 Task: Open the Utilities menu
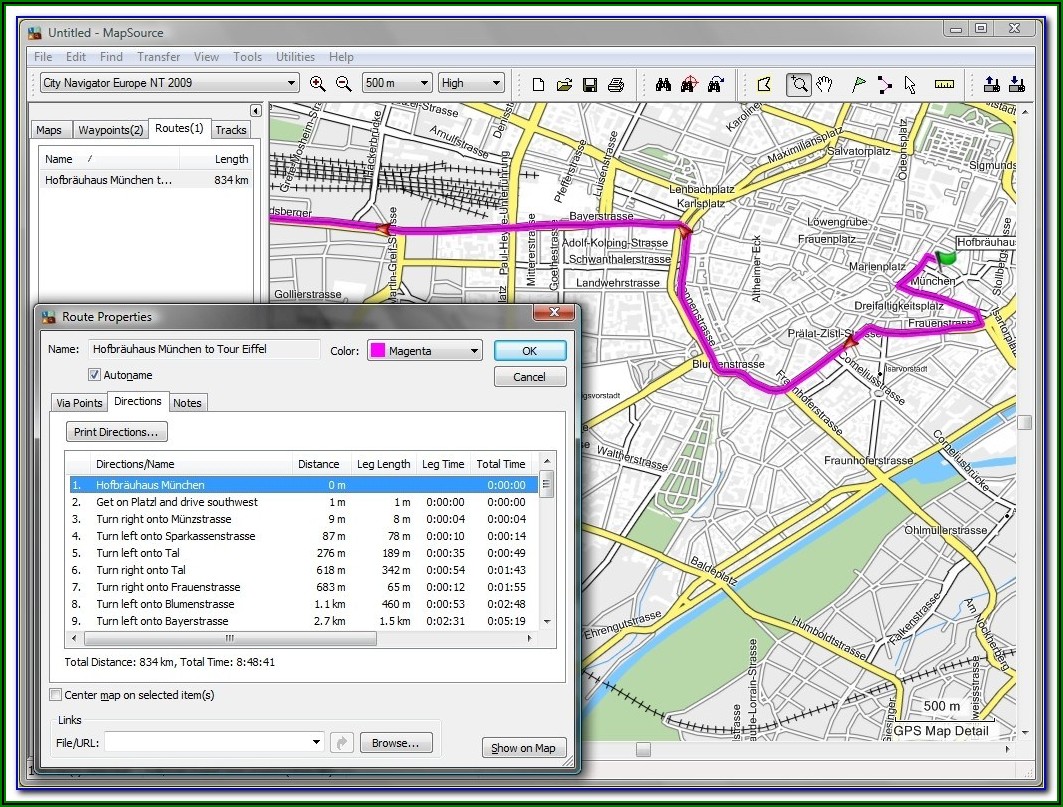click(295, 57)
